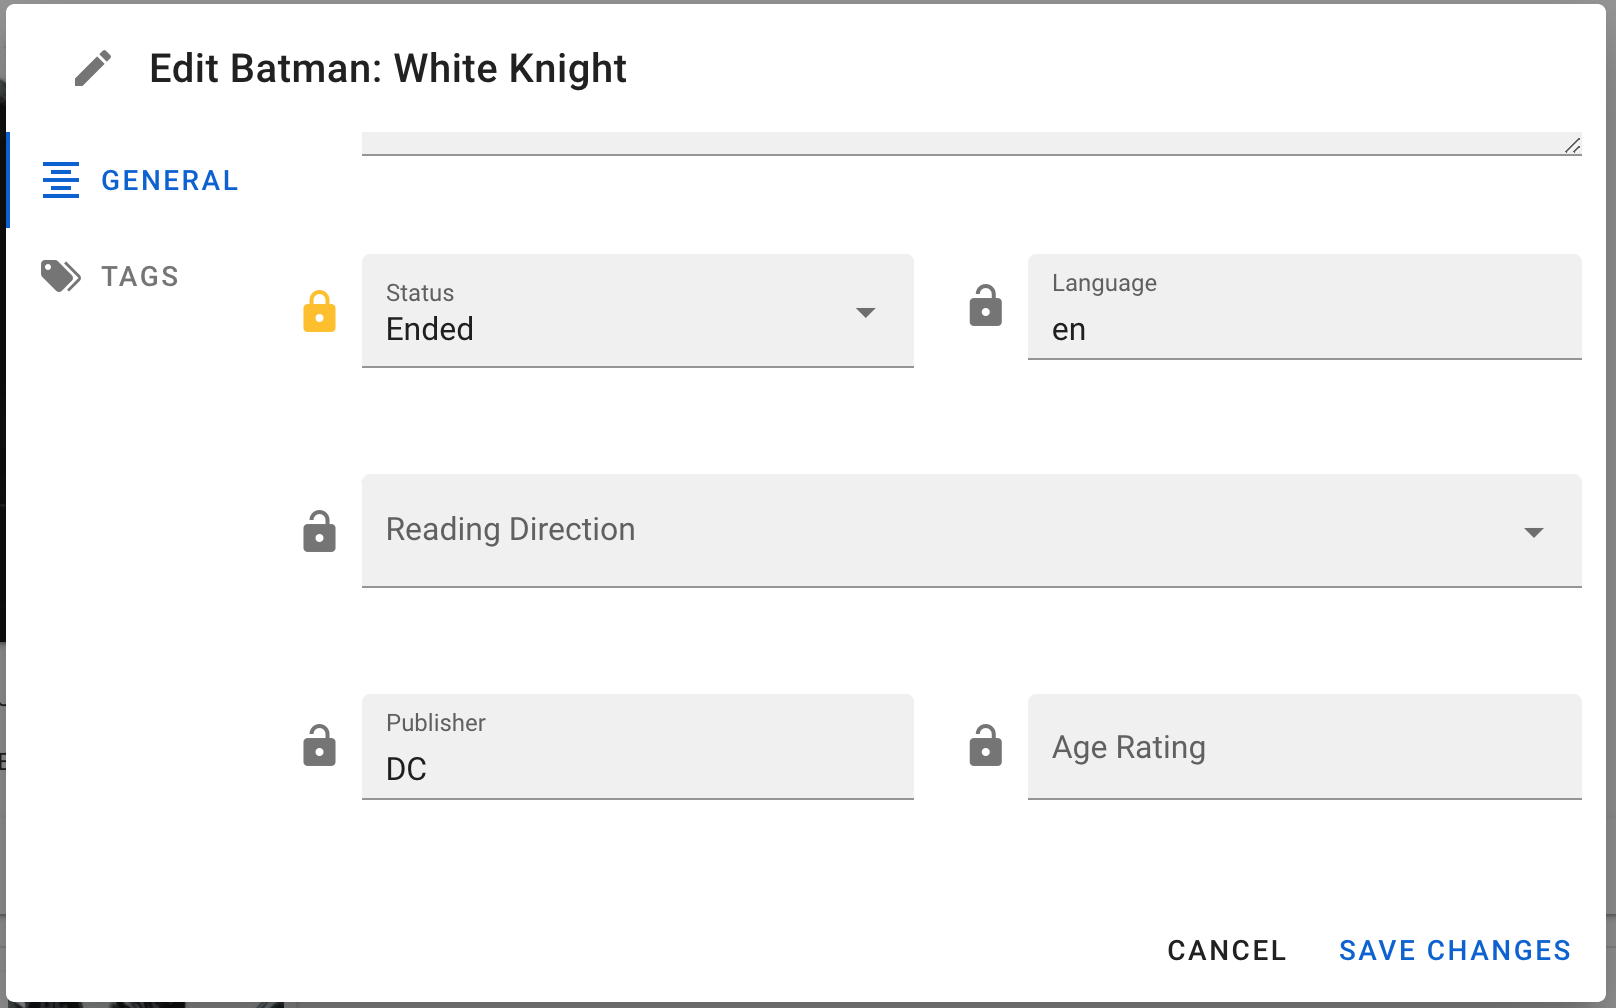Click the pencil edit icon in dialog title
1616x1008 pixels.
pos(93,69)
